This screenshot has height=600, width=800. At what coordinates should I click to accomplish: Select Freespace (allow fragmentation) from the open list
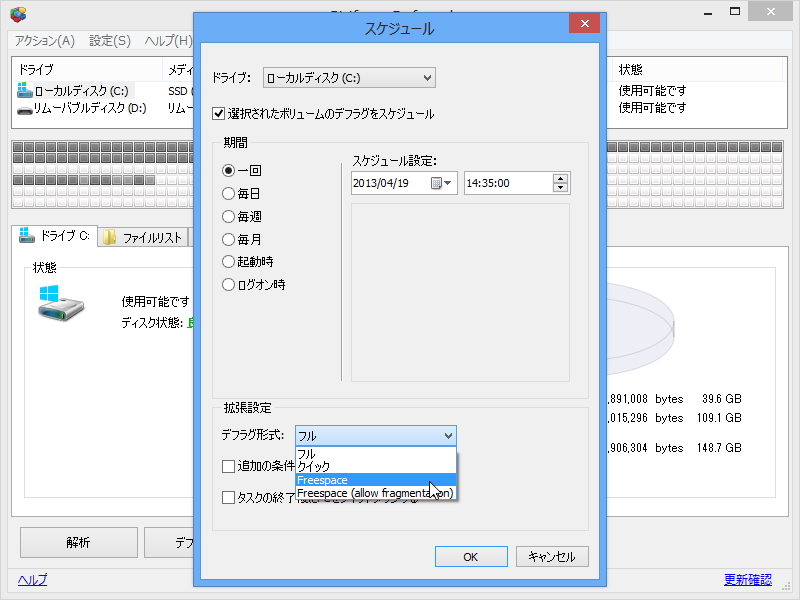(x=375, y=492)
